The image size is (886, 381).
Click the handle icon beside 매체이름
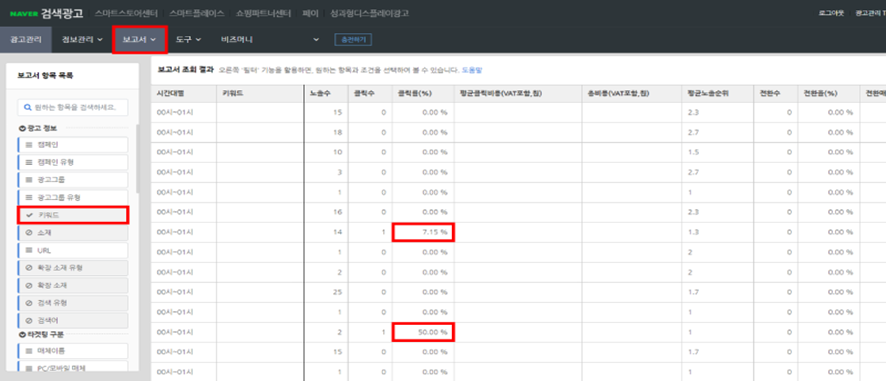(x=29, y=351)
